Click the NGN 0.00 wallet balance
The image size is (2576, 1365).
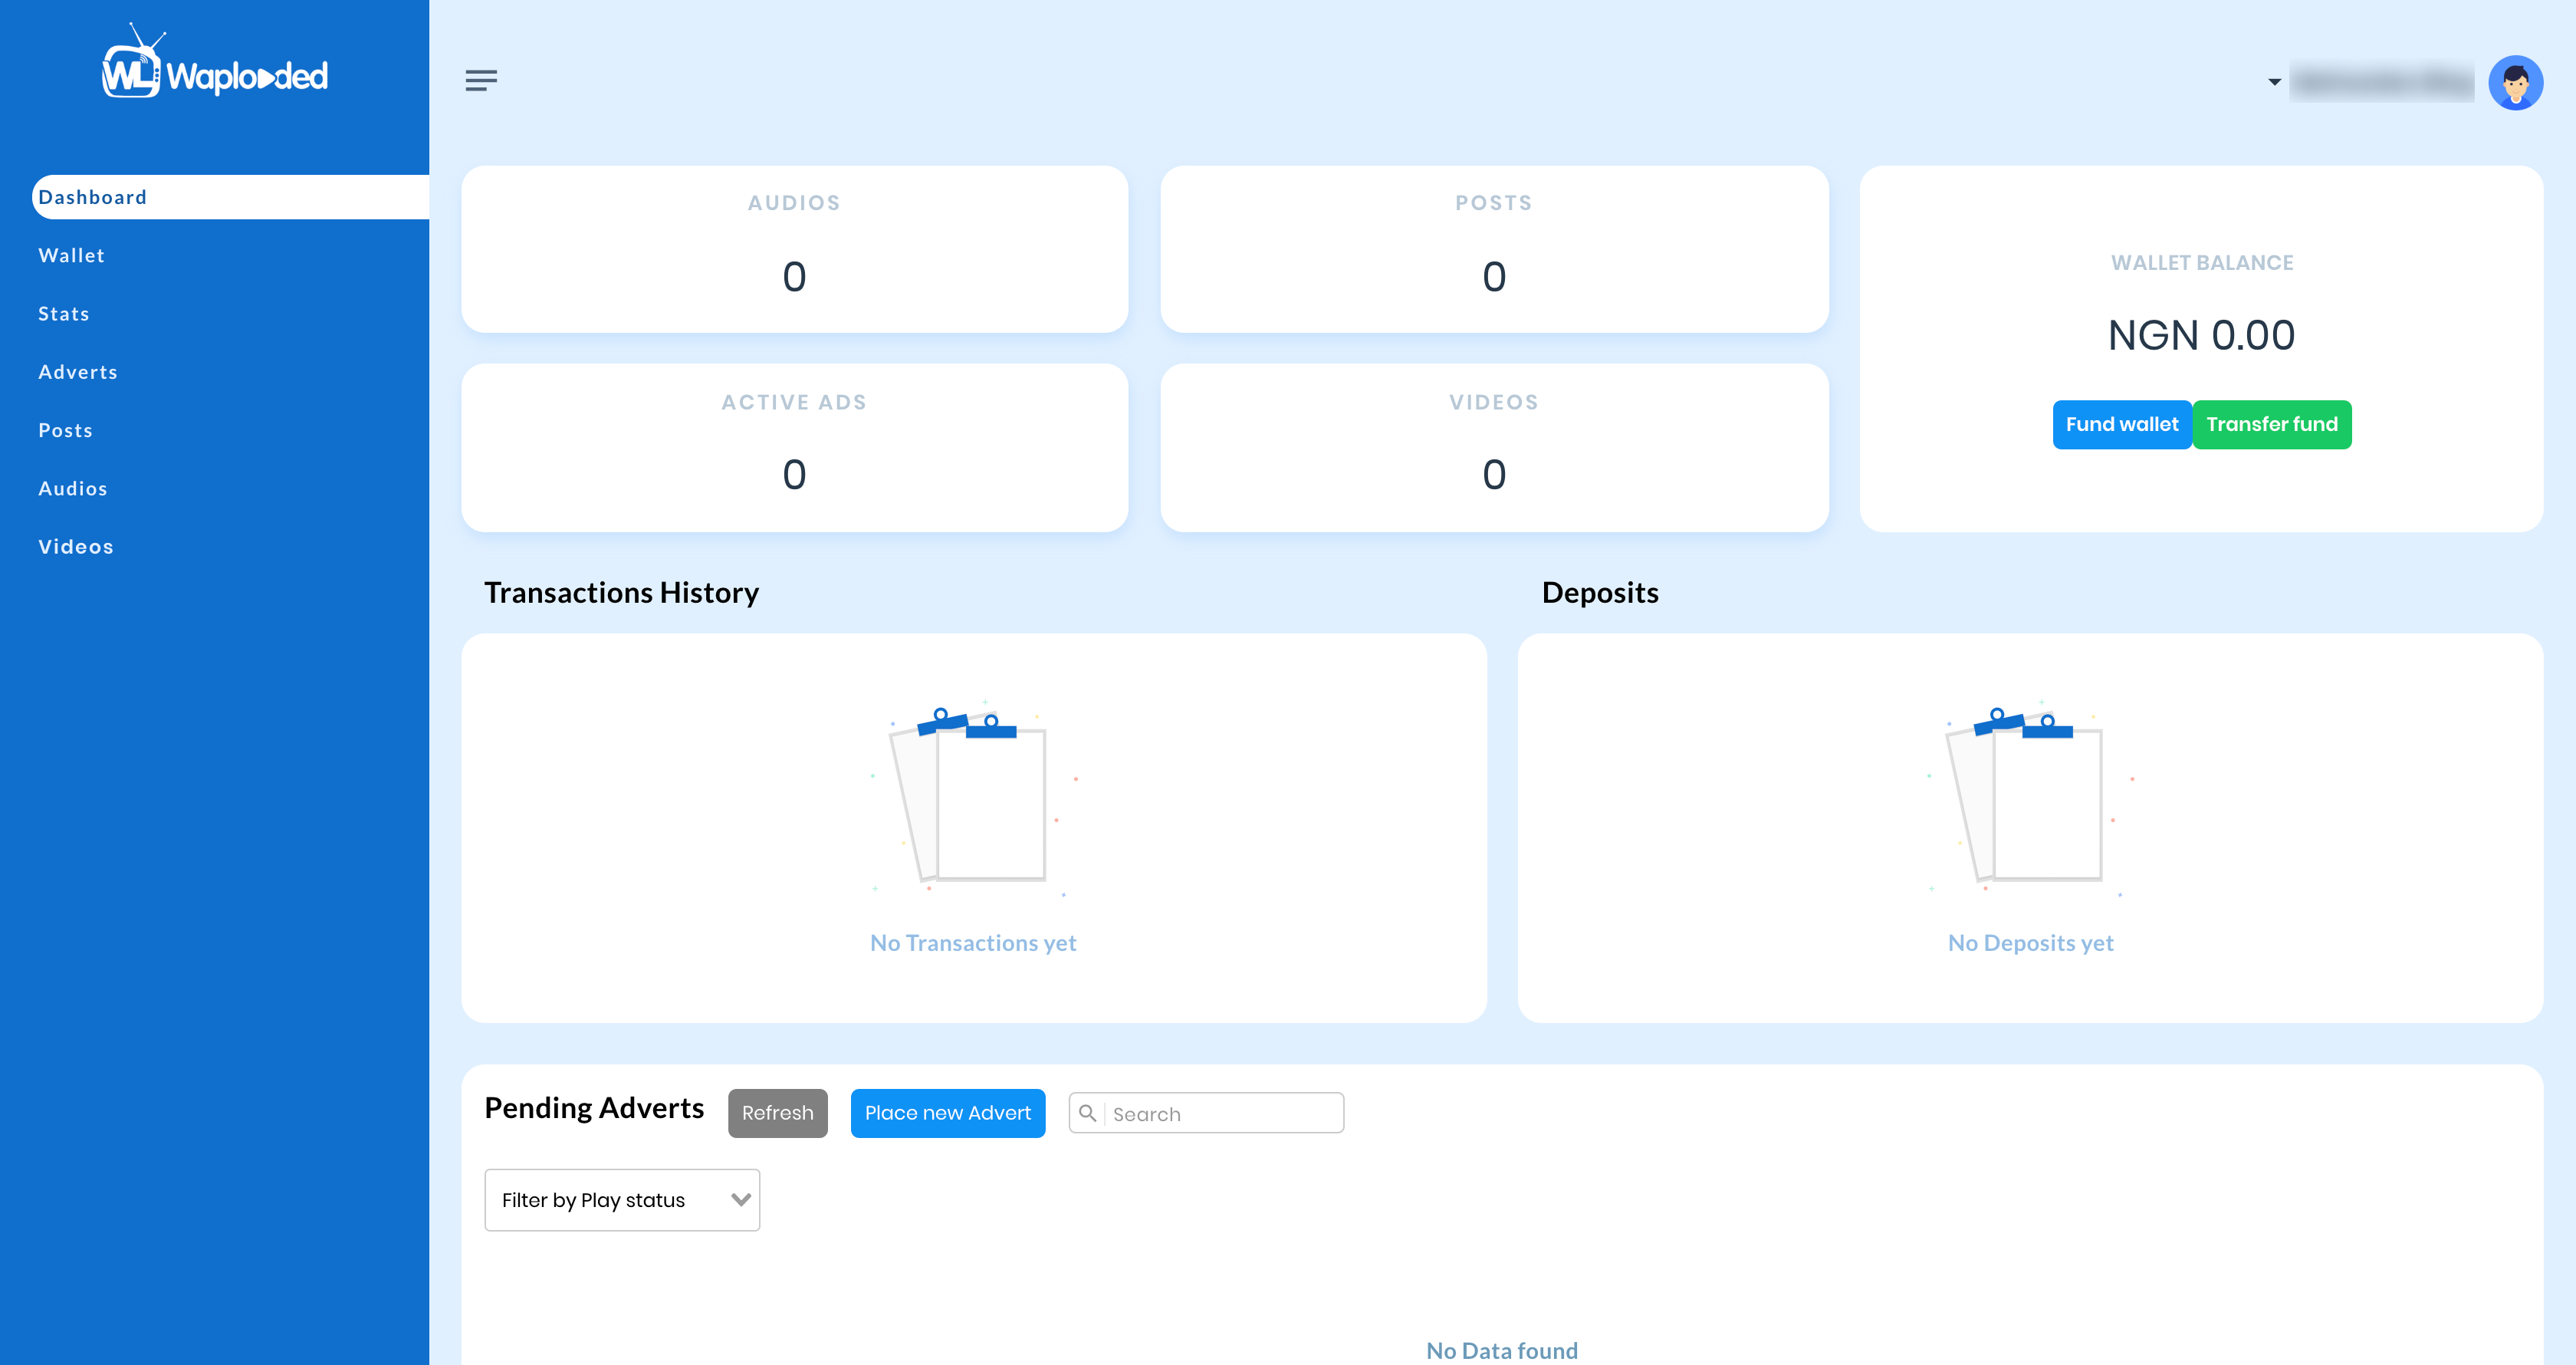pyautogui.click(x=2201, y=335)
